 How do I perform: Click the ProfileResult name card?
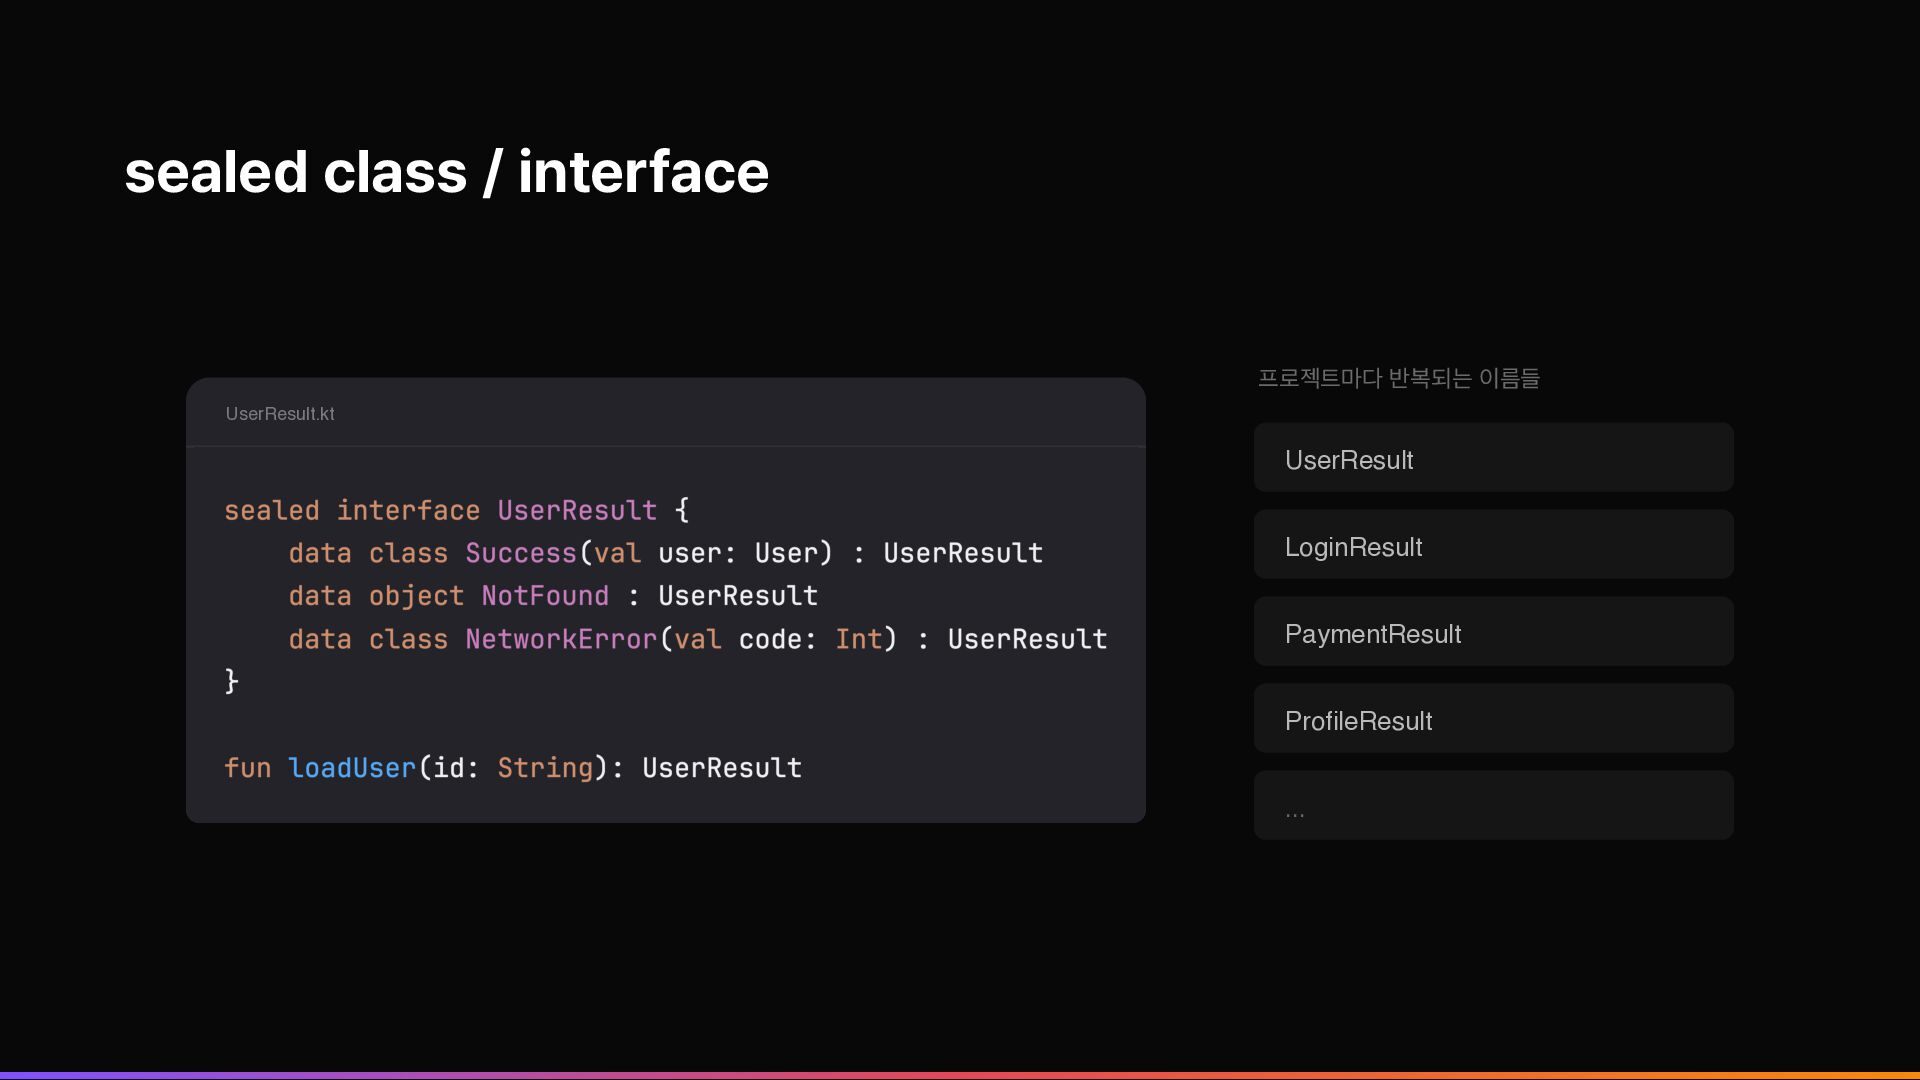point(1494,718)
